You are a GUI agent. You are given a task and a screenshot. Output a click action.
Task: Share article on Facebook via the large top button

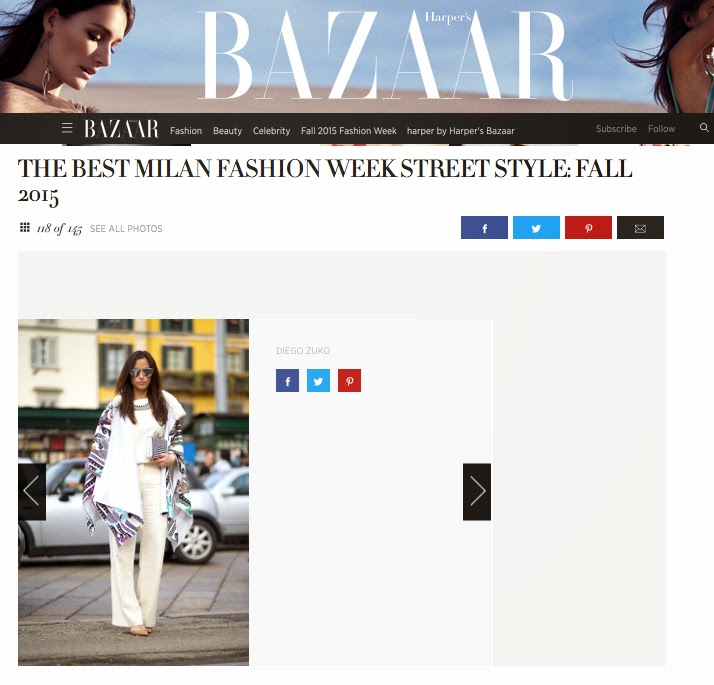click(484, 228)
